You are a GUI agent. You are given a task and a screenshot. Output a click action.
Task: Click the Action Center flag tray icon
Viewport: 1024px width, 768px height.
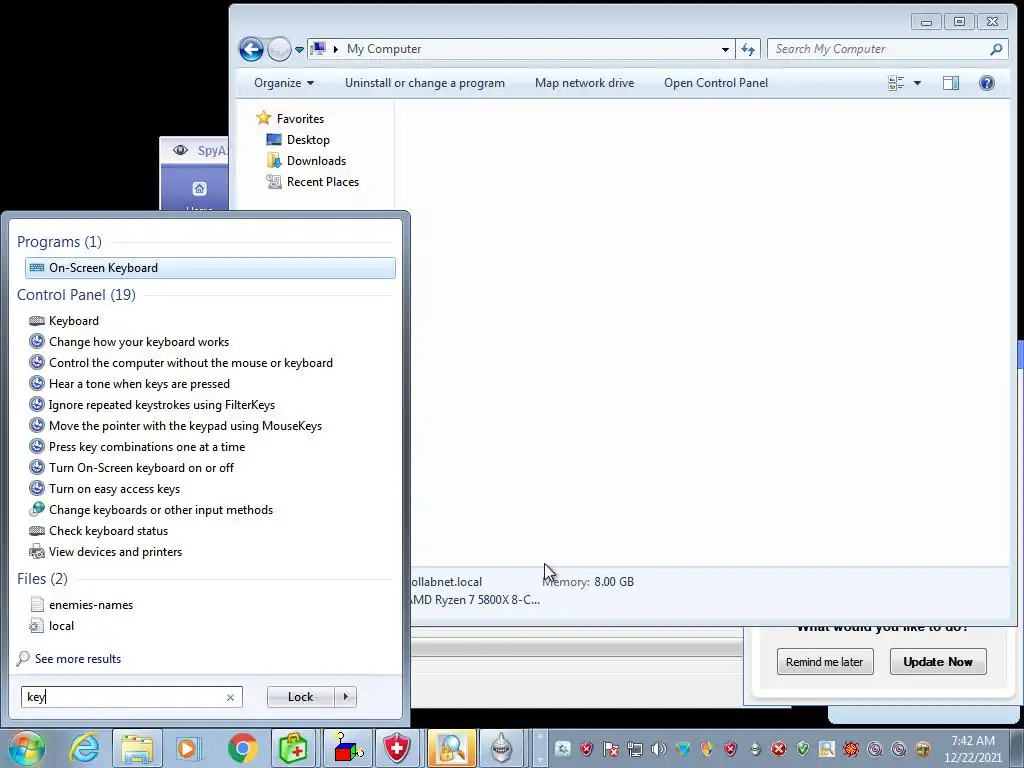tap(610, 749)
